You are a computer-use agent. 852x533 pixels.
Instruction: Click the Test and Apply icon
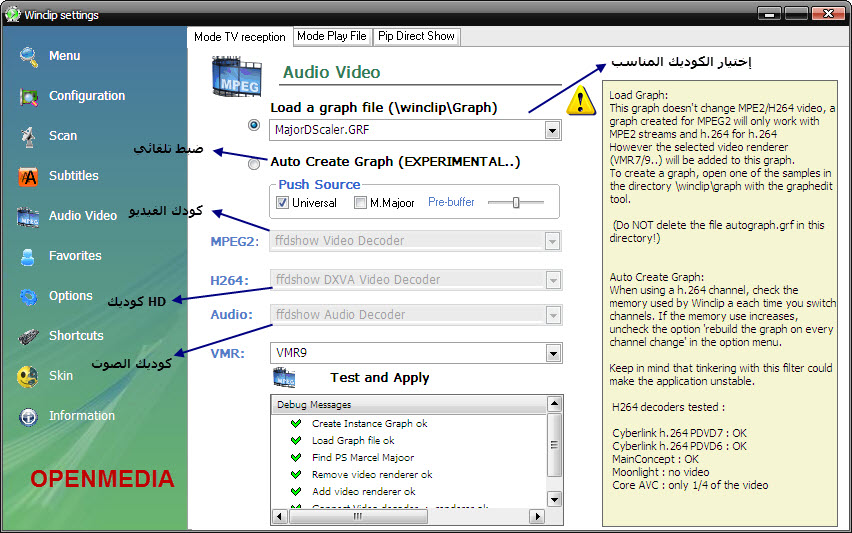[x=284, y=378]
